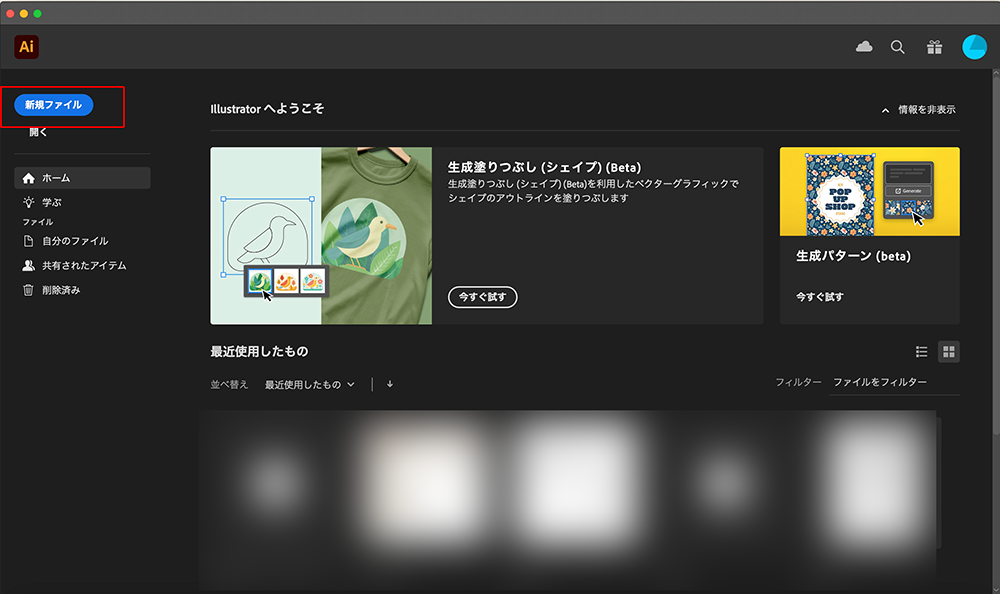Click the フィルター label
1000x594 pixels.
point(798,382)
